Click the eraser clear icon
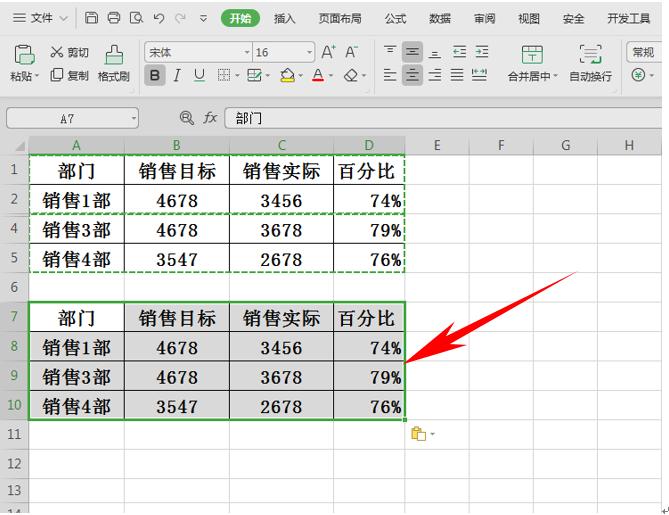The width and height of the screenshot is (669, 515). (351, 76)
